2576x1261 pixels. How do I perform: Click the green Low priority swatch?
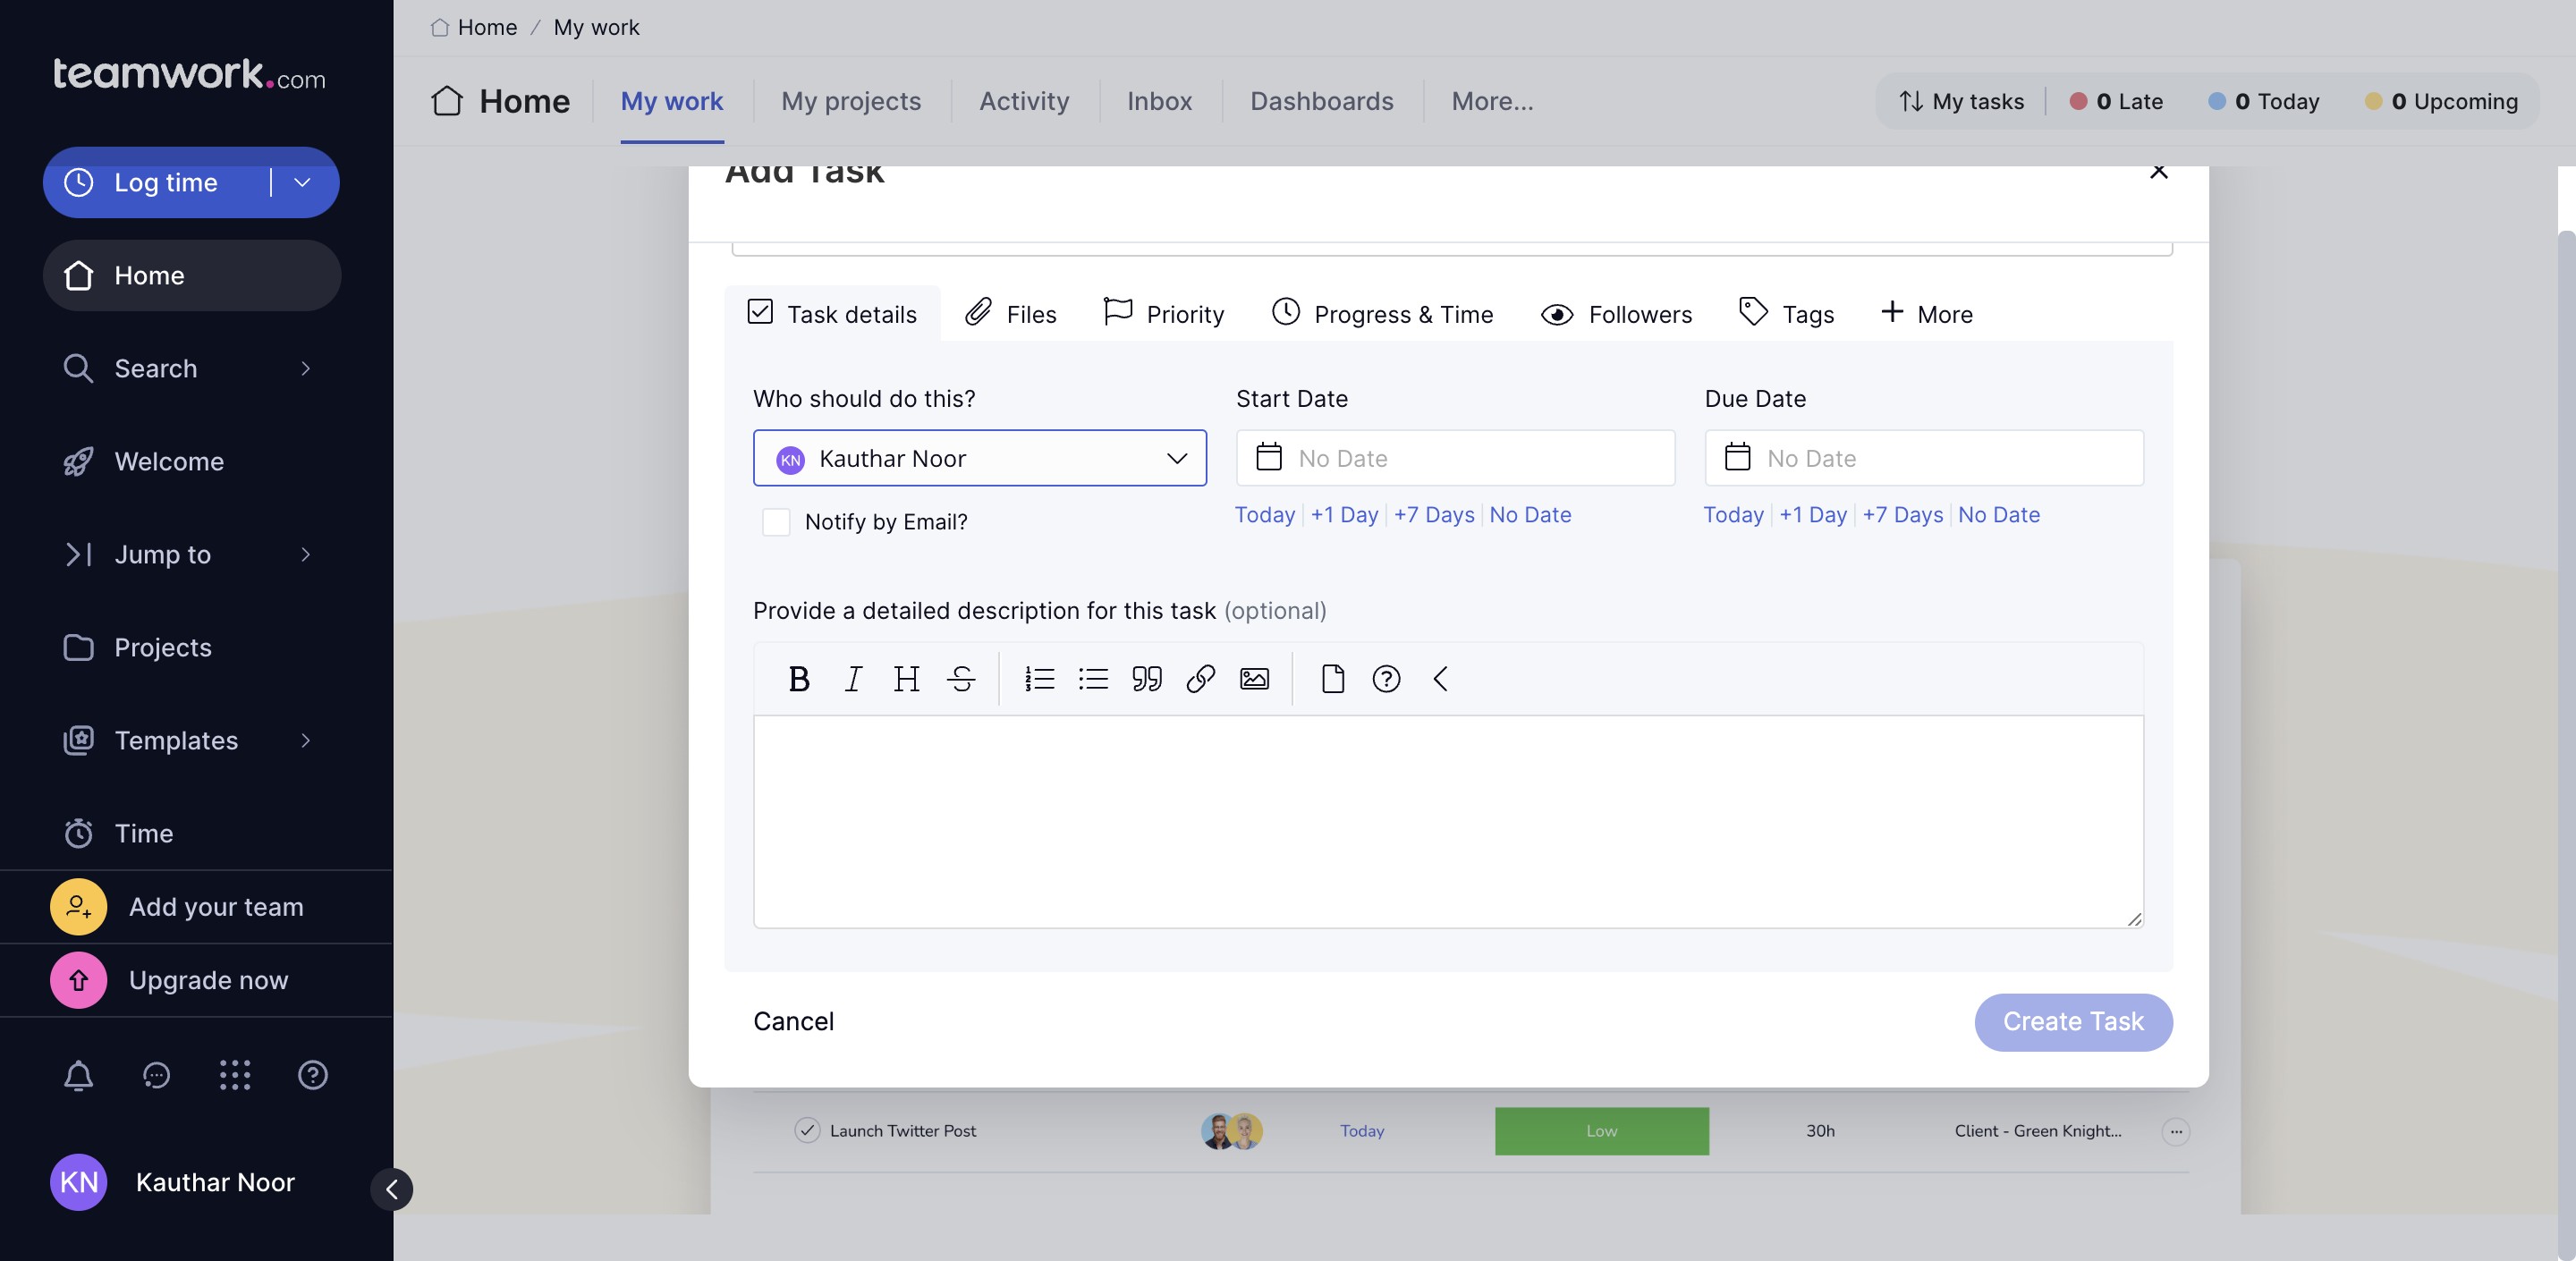tap(1601, 1131)
